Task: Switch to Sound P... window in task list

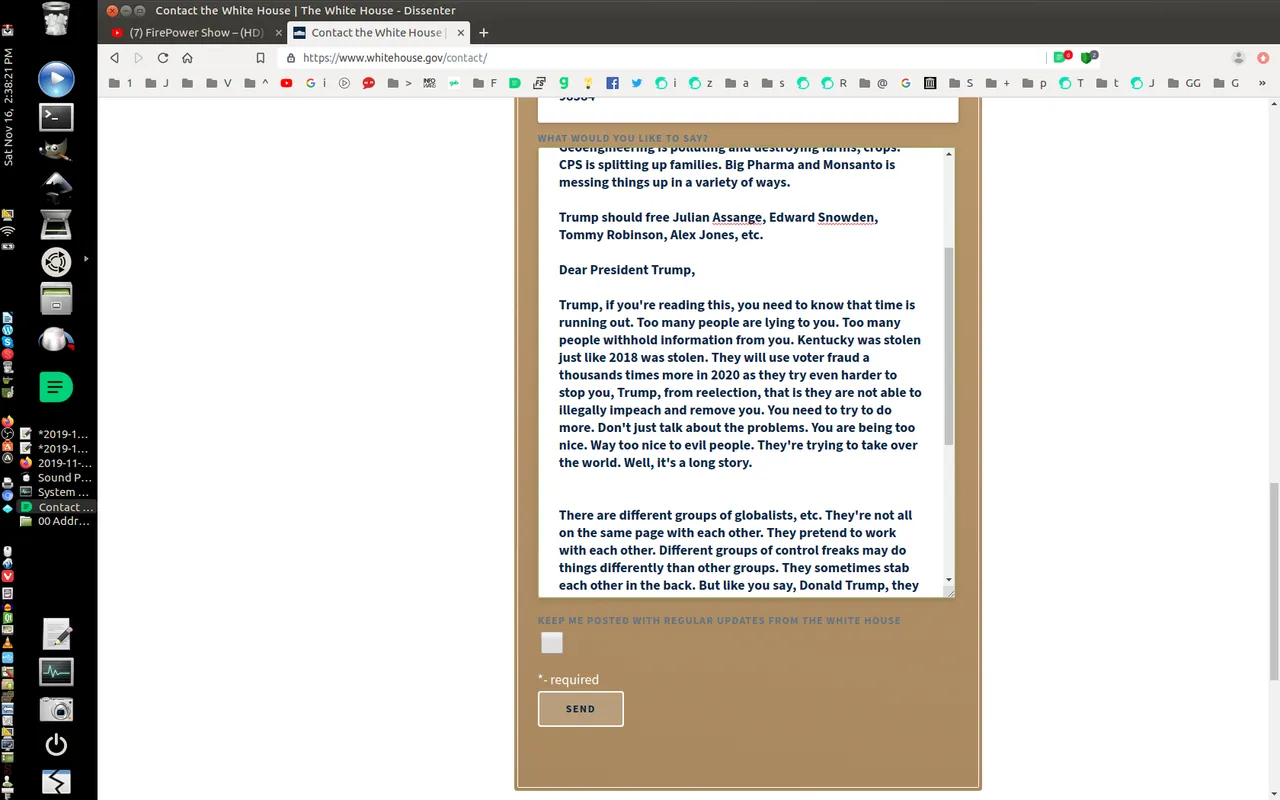Action: [x=56, y=477]
